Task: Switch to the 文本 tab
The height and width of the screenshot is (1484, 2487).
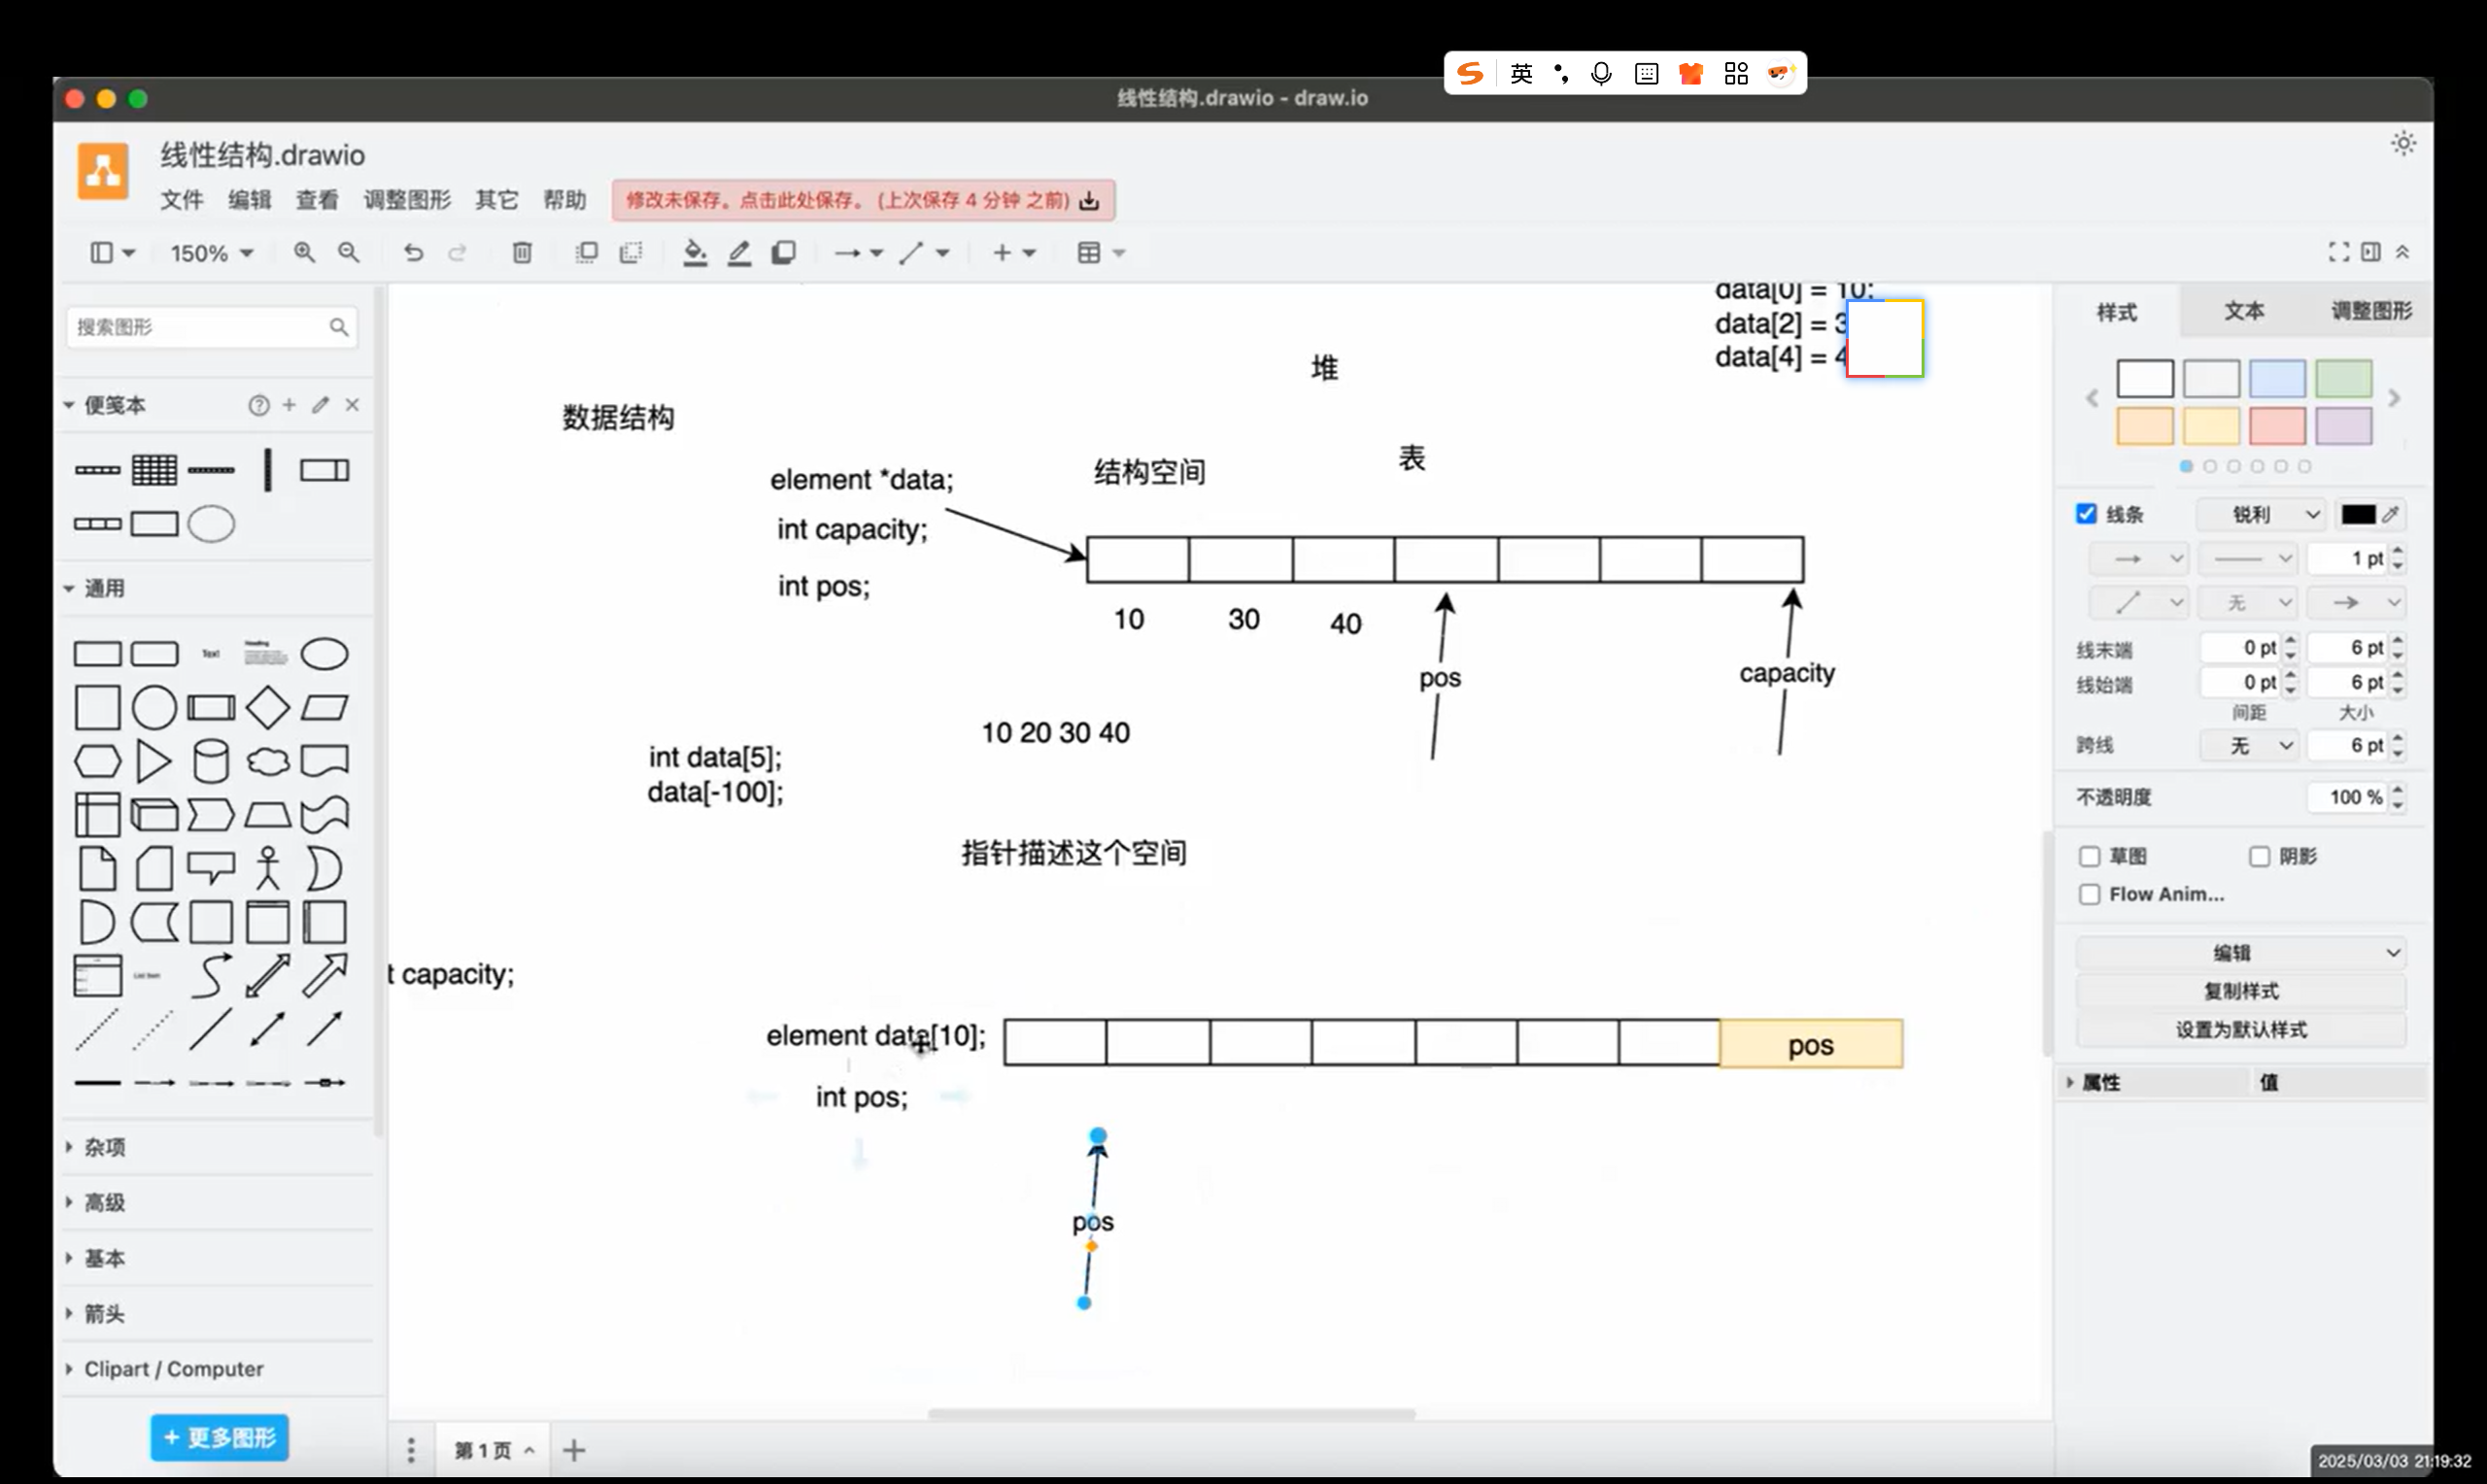Action: click(2244, 311)
